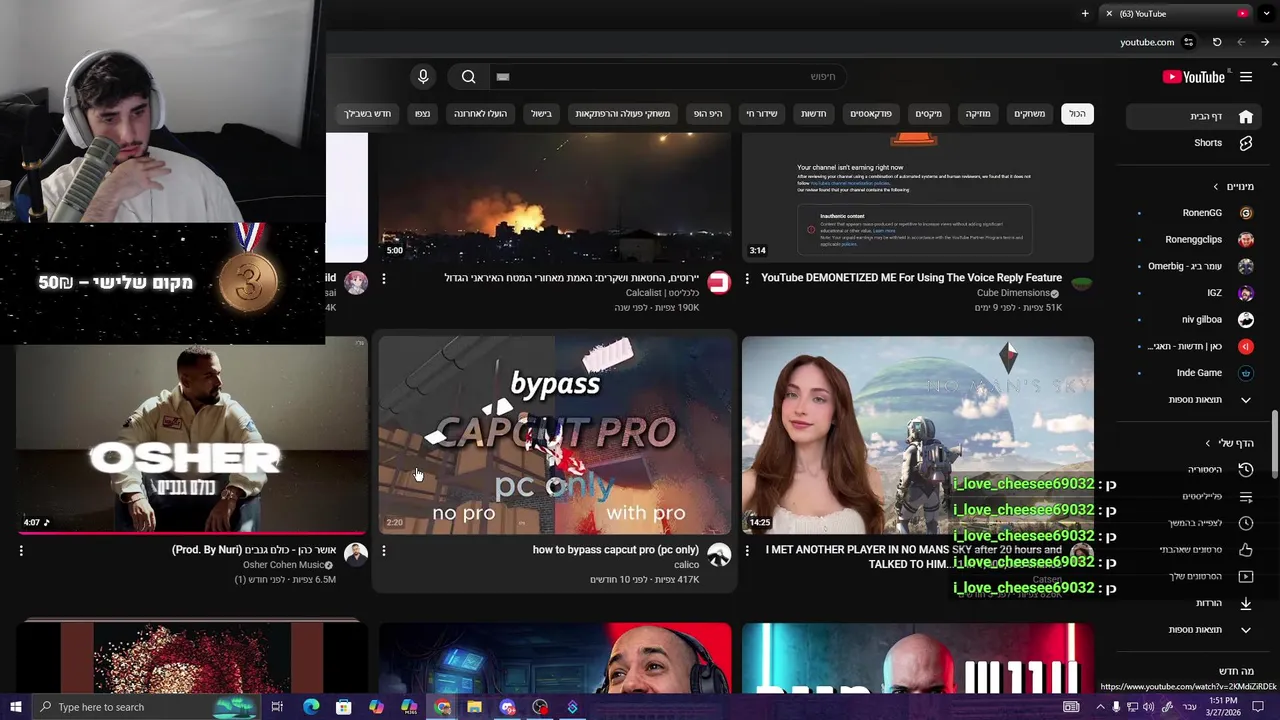Select the 'שידור חי' filter chip

[762, 114]
